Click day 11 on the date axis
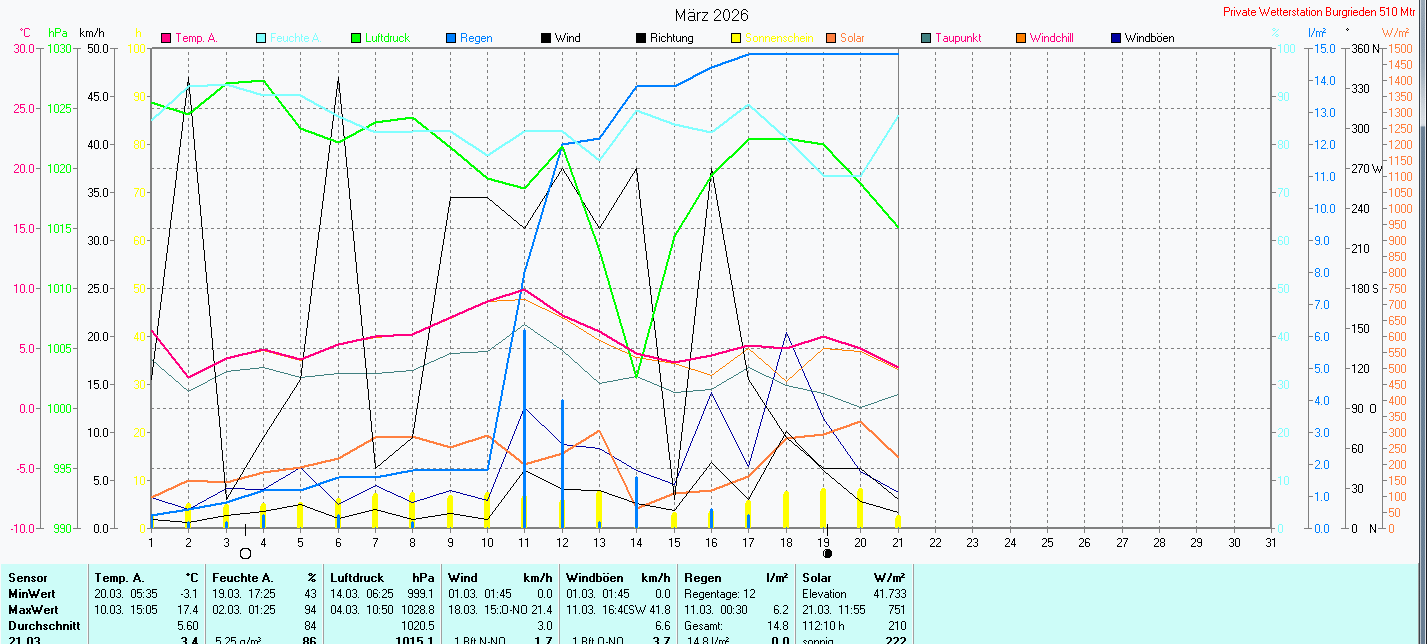Screen dimensions: 1427x644 point(523,542)
